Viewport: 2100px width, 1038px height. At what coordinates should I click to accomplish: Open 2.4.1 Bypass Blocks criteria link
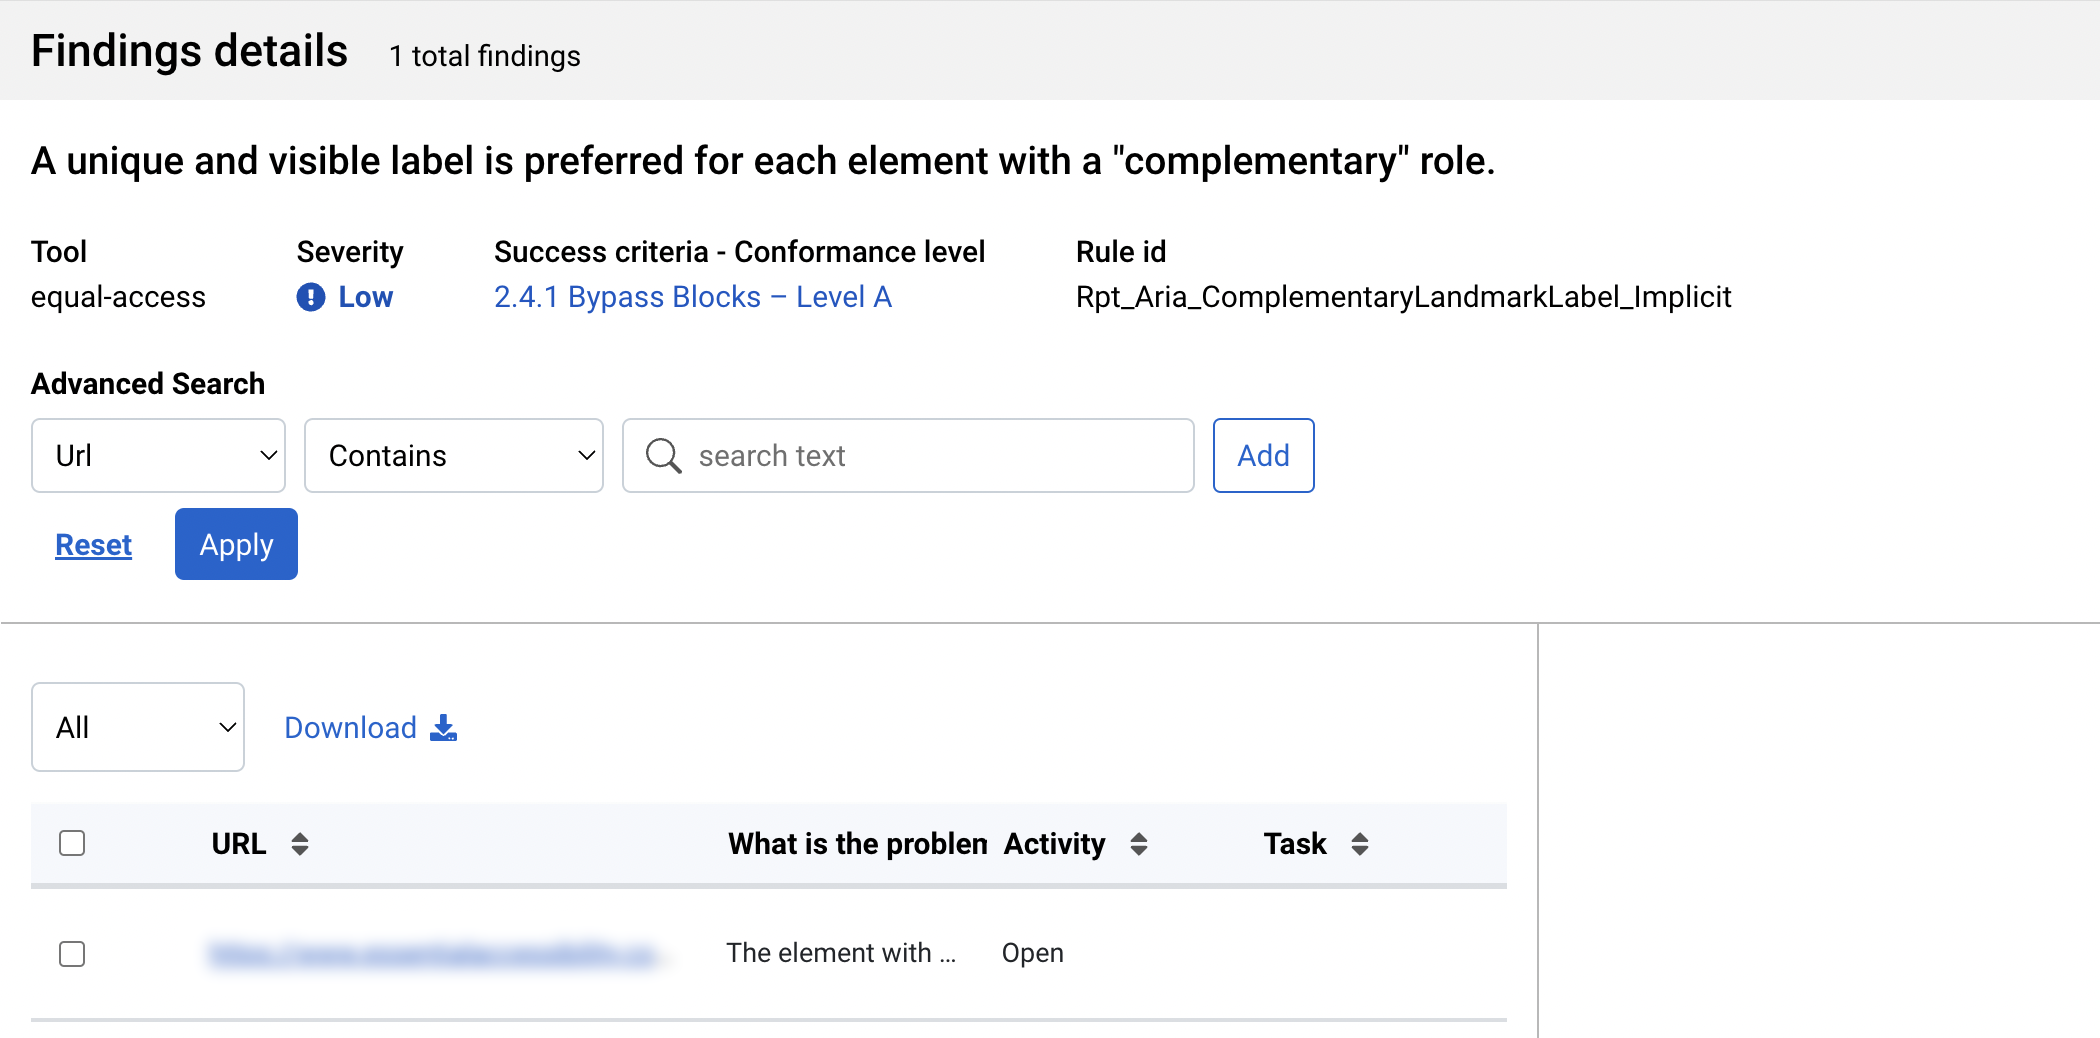(693, 297)
